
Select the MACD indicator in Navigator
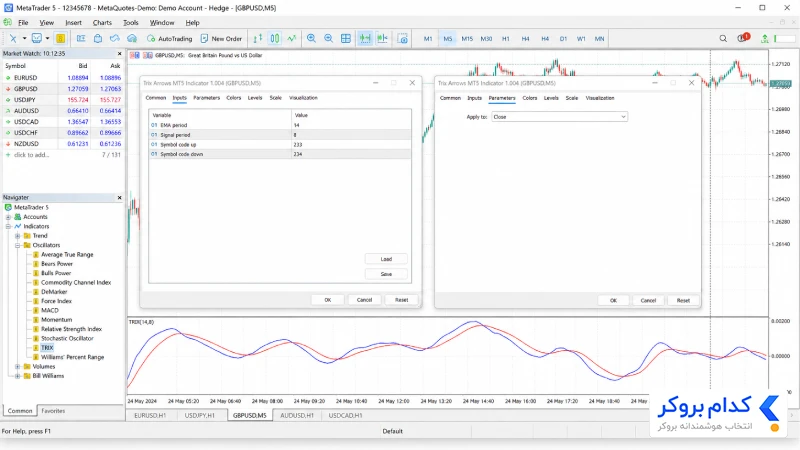pyautogui.click(x=49, y=310)
